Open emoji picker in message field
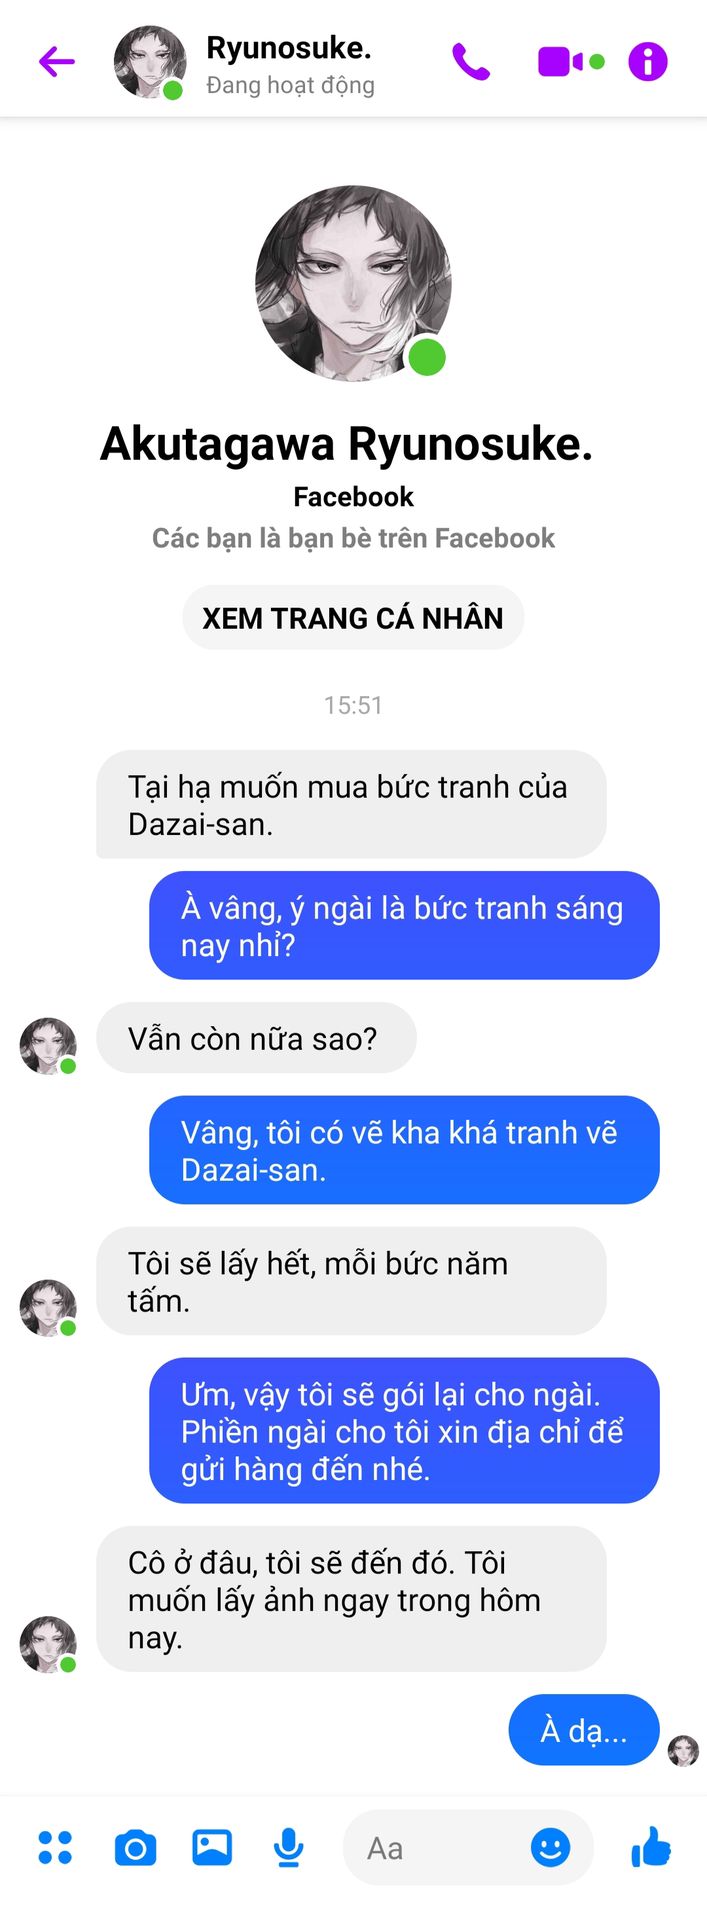 coord(550,1847)
